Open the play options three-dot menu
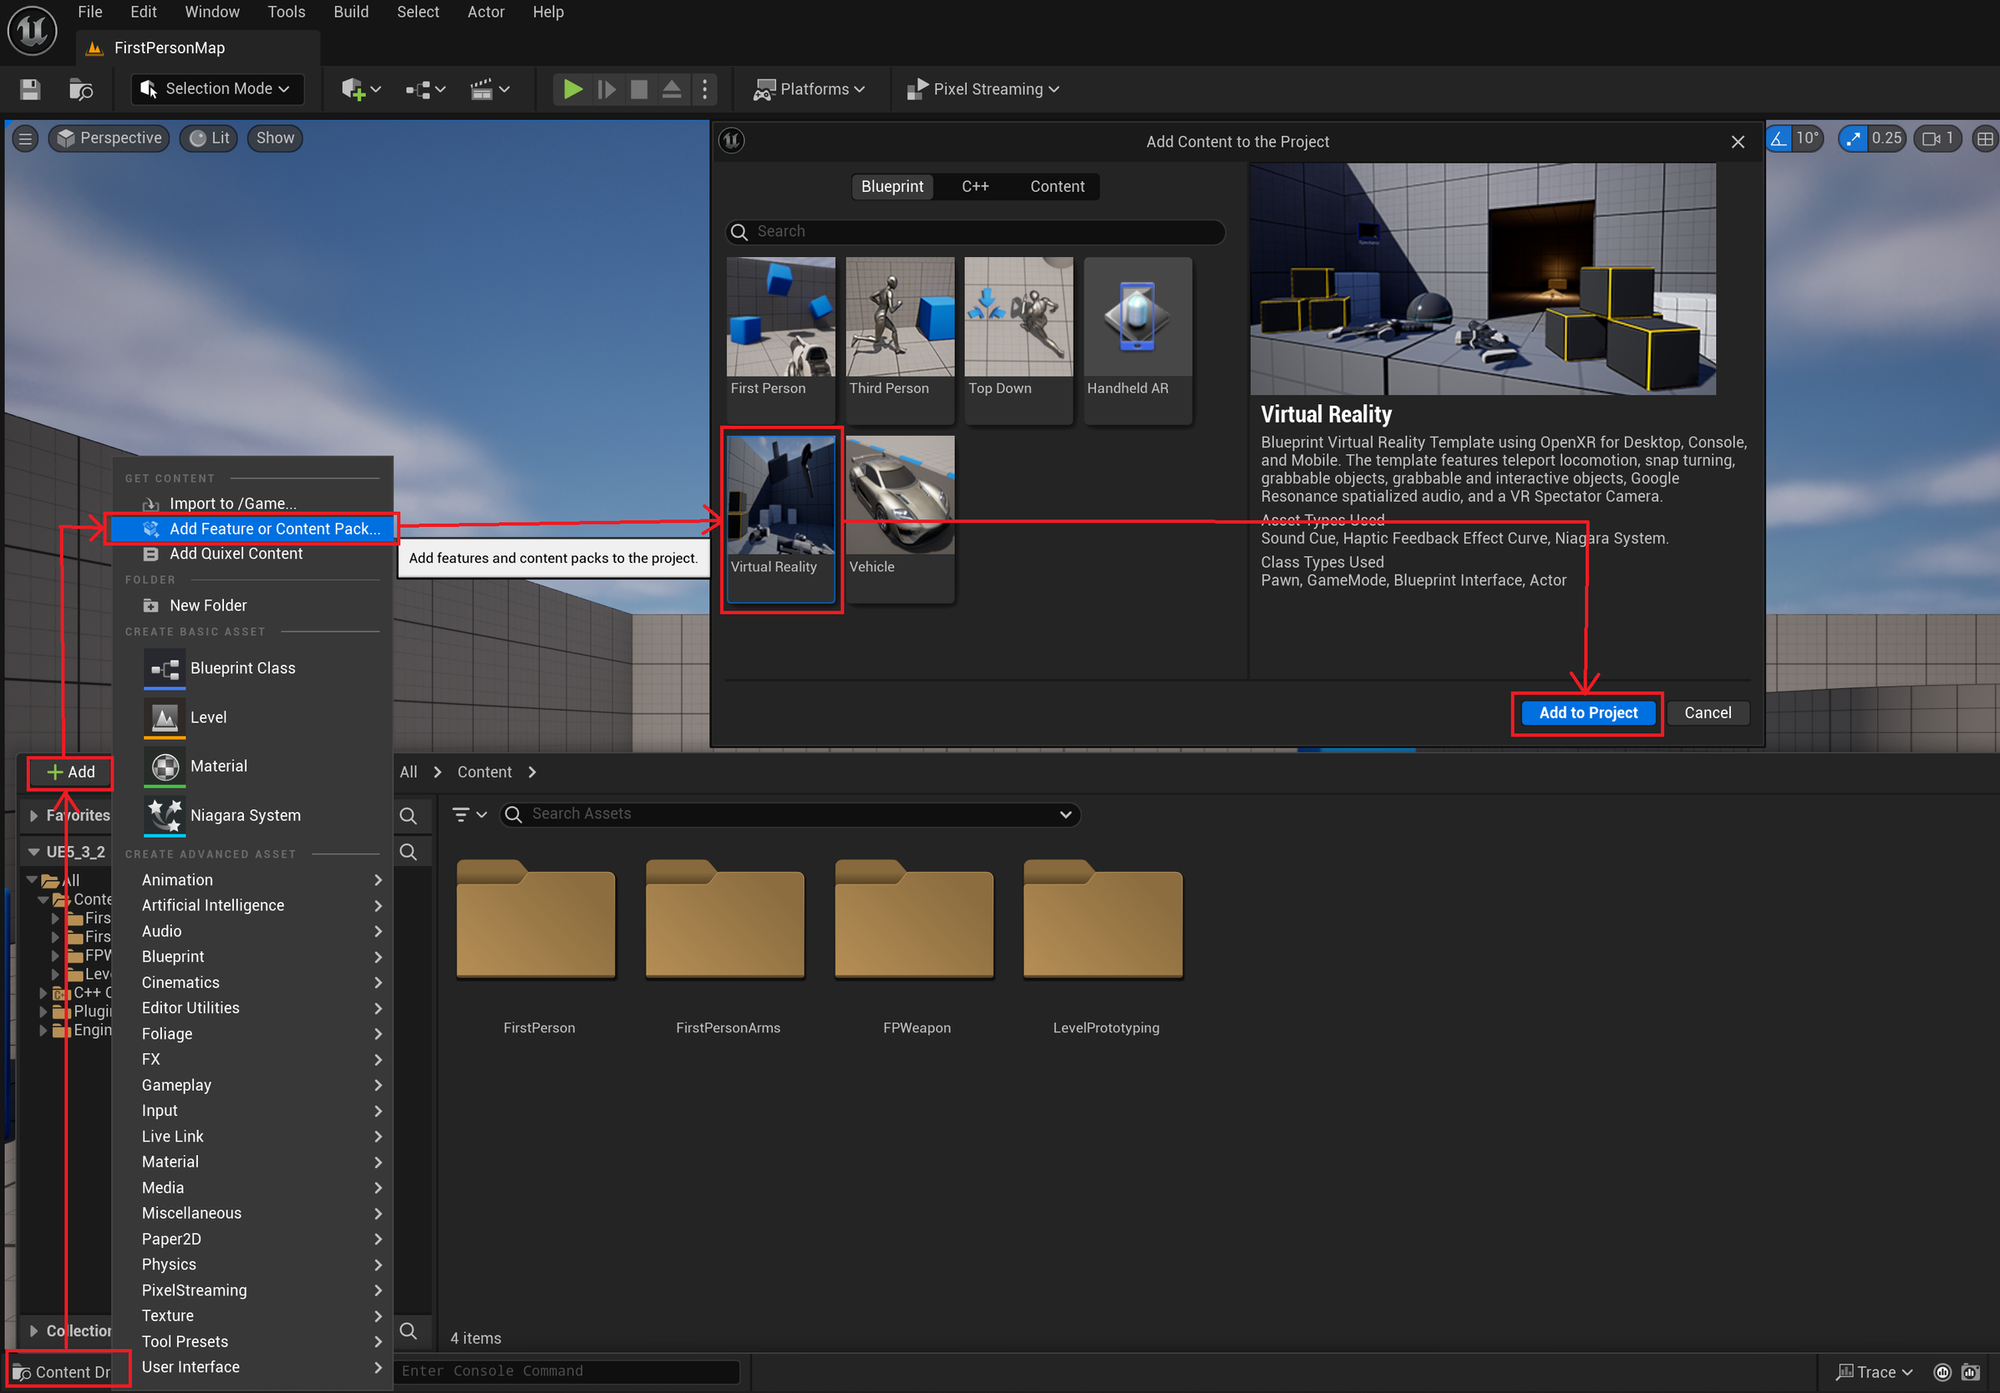The width and height of the screenshot is (2000, 1393). click(x=705, y=89)
